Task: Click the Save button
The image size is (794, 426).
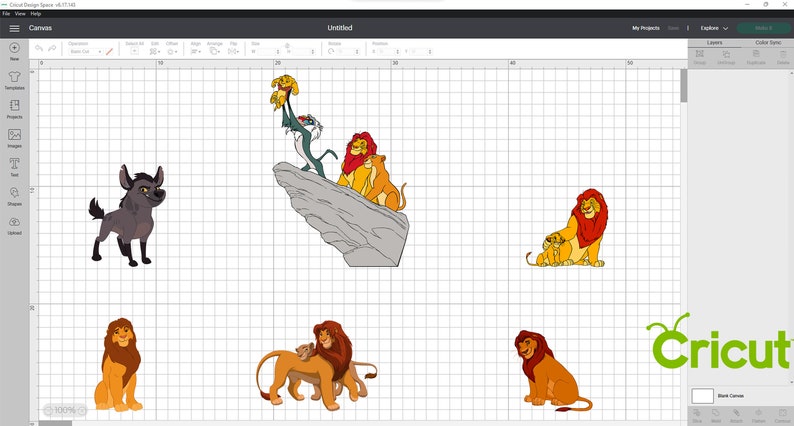Action: coord(673,28)
